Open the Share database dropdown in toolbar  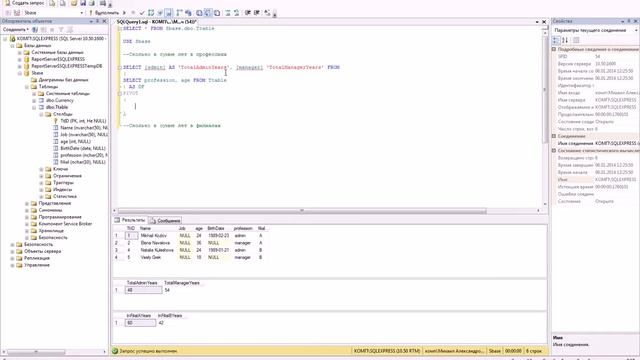pyautogui.click(x=53, y=13)
